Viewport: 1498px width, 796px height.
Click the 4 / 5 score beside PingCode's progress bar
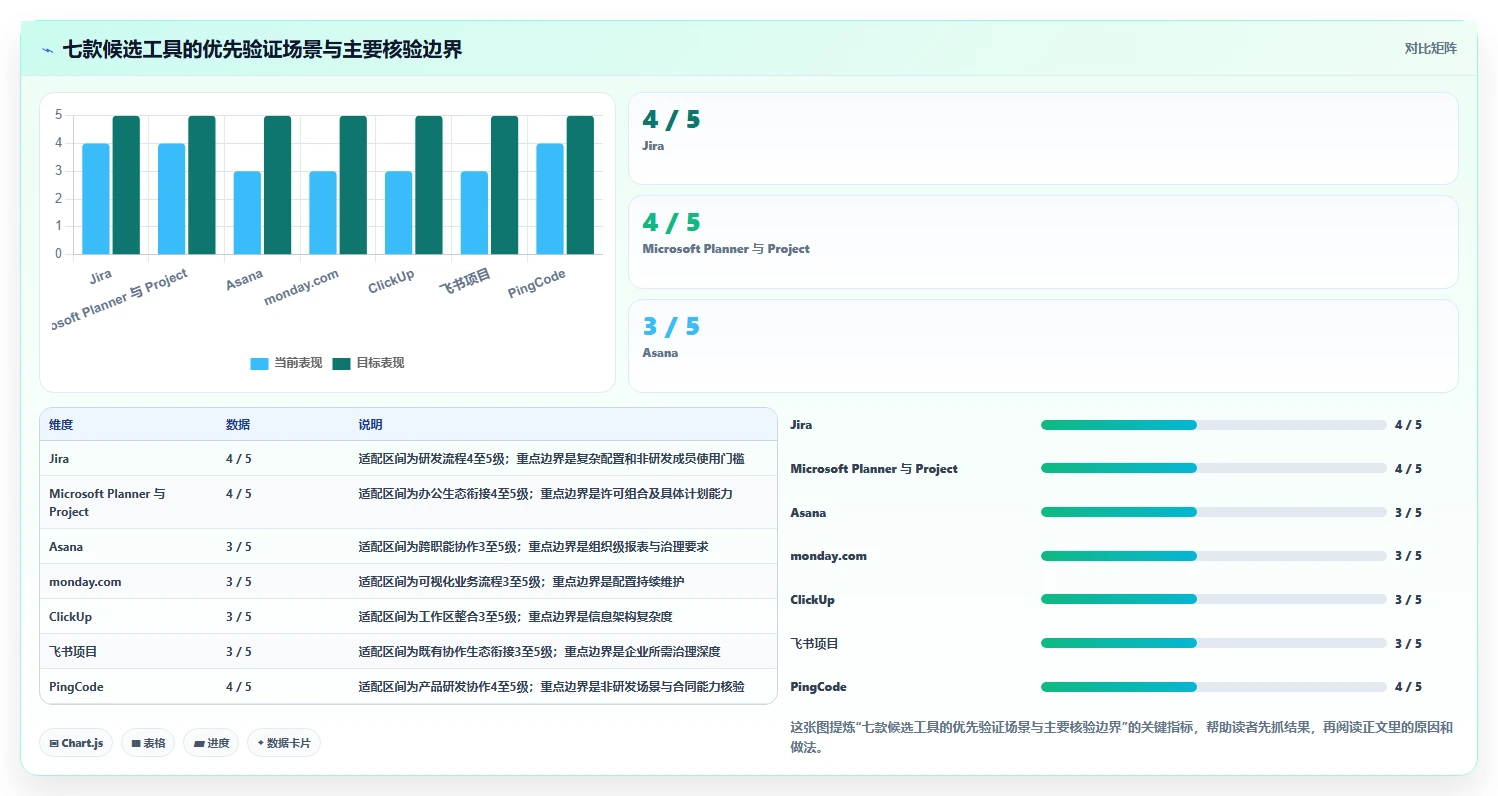click(1408, 687)
